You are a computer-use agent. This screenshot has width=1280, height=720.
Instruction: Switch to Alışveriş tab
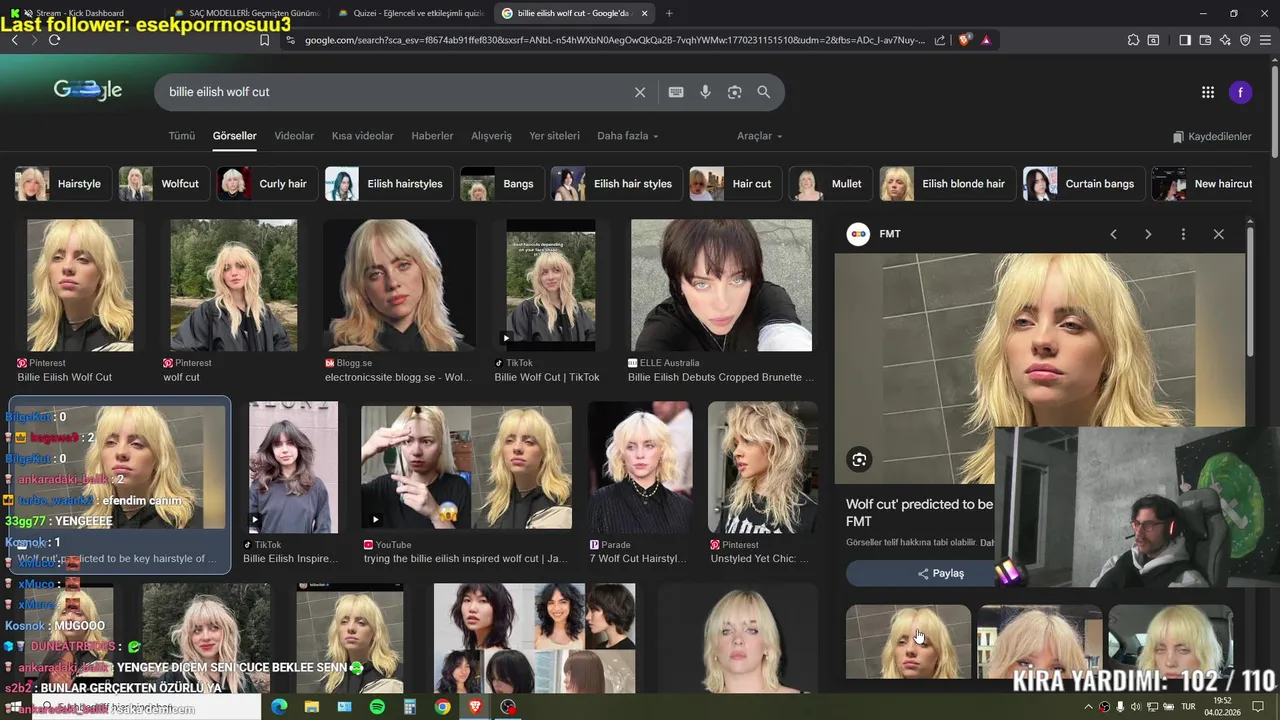coord(491,136)
